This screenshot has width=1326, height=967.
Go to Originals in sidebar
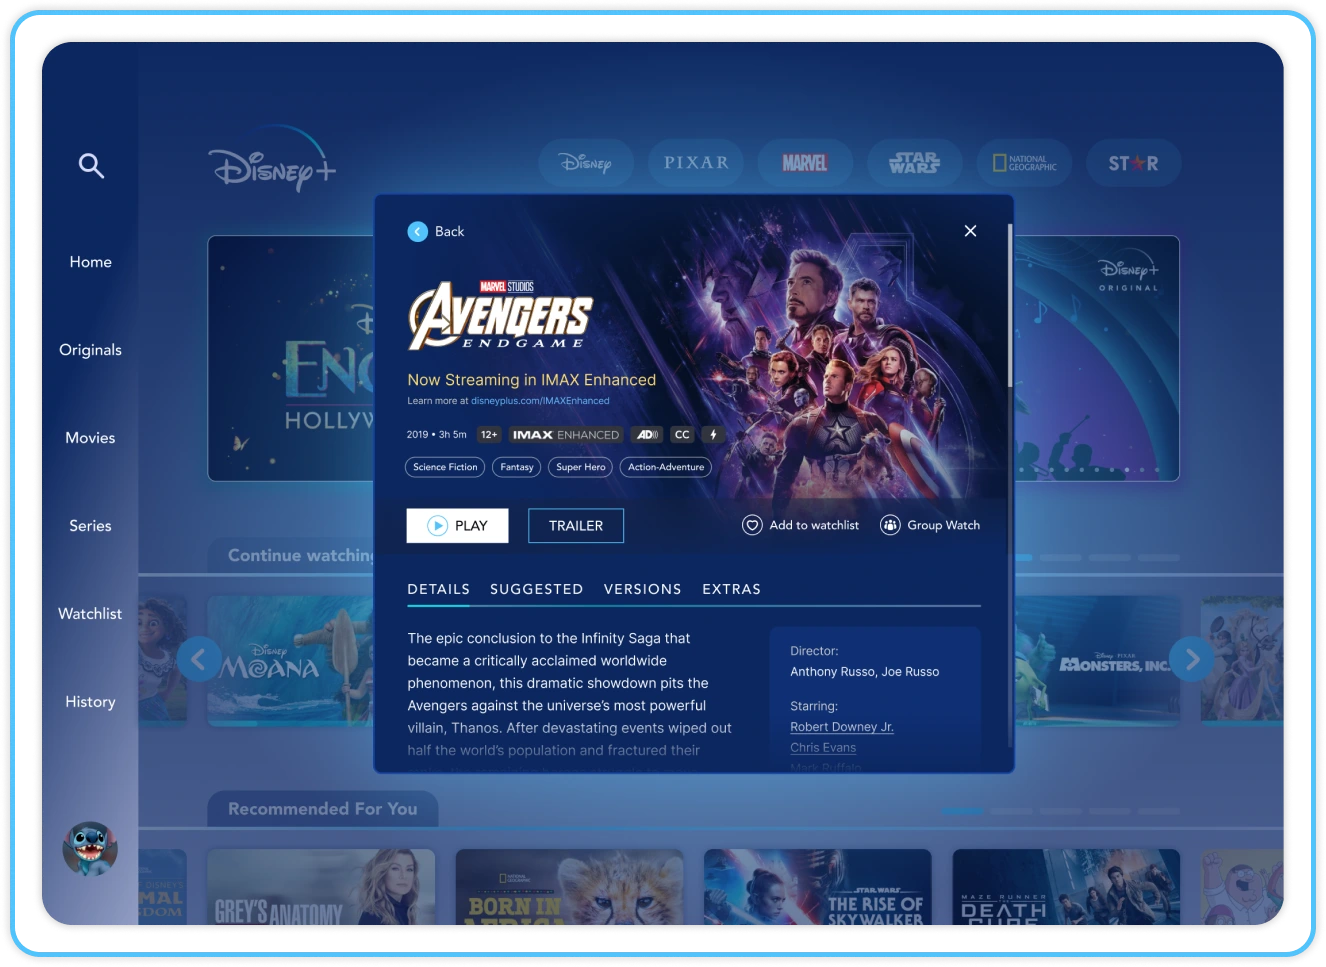point(90,350)
